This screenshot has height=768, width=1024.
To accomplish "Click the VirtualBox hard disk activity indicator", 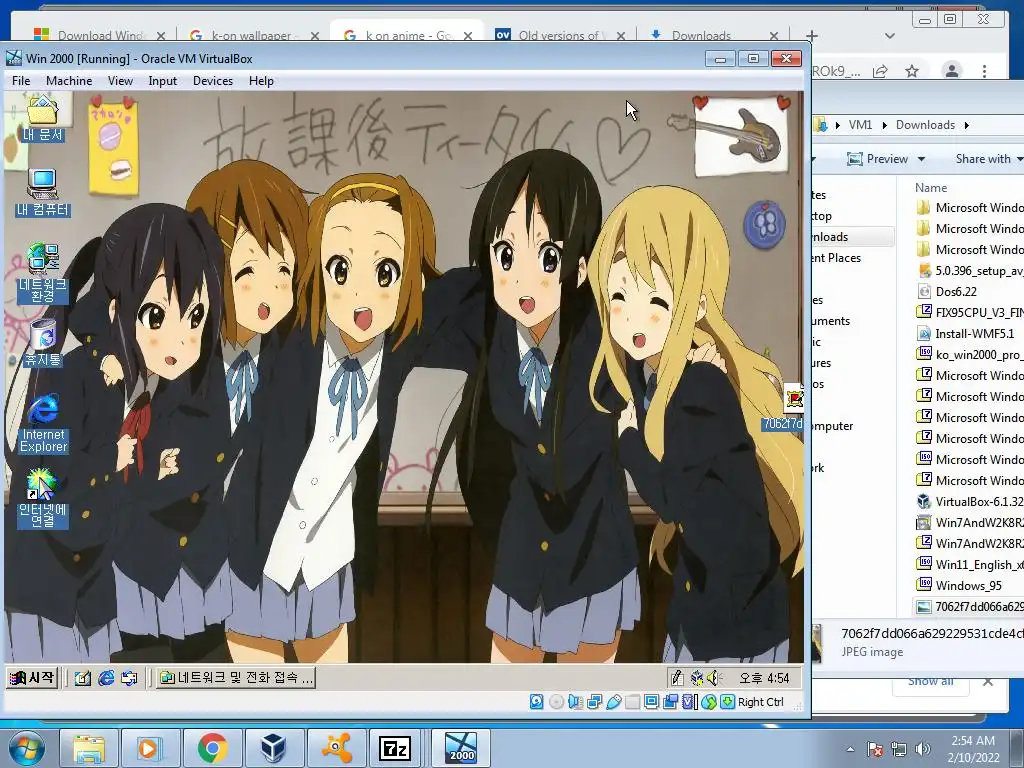I will tap(537, 702).
